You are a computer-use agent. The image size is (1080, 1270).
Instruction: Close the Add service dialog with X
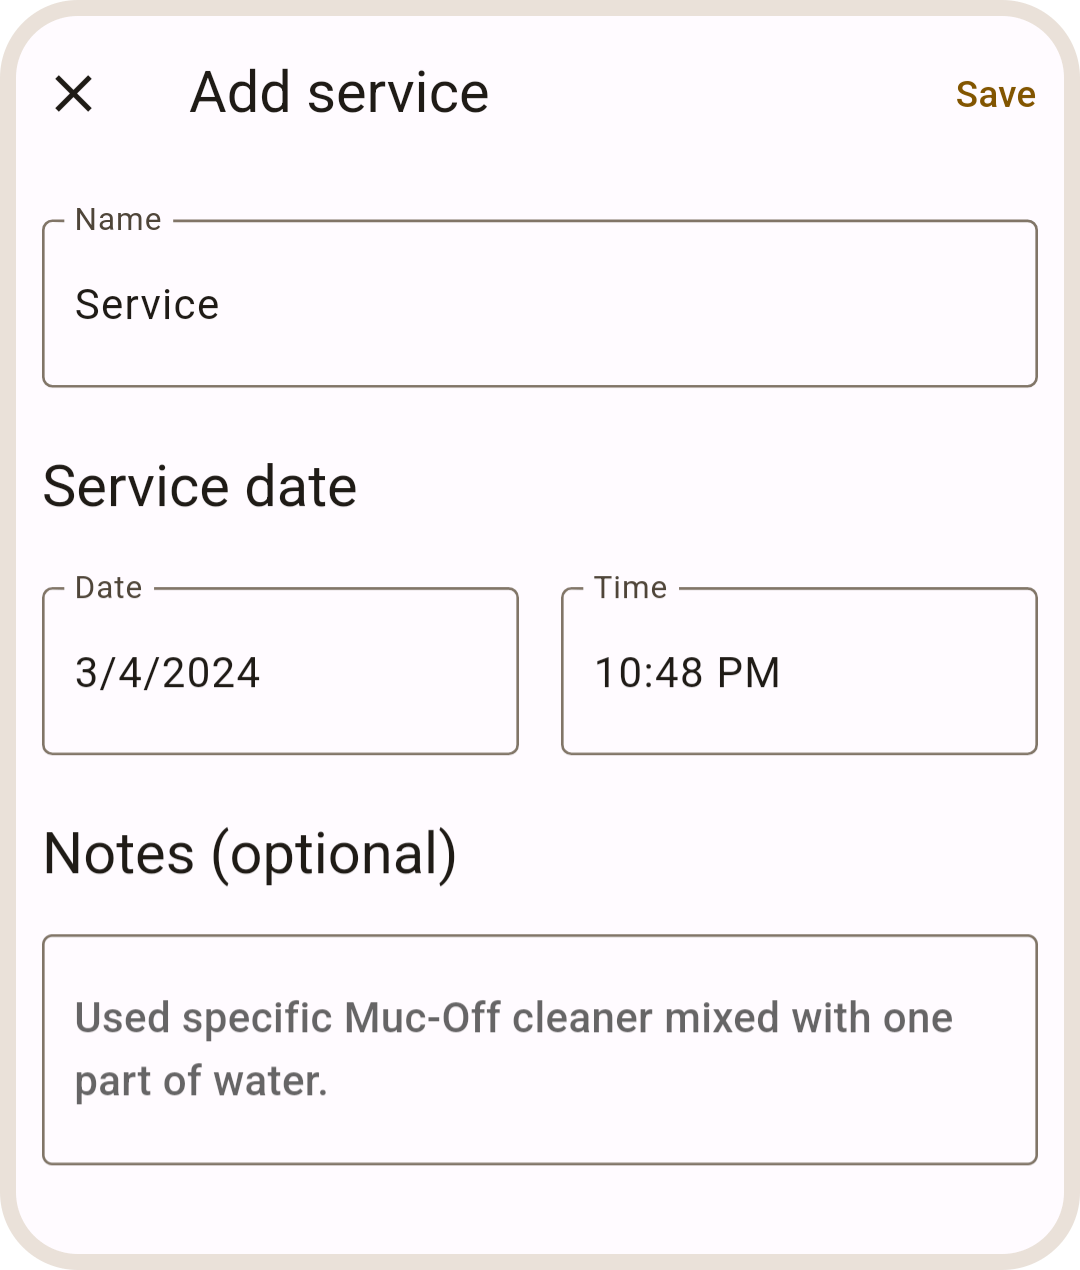pyautogui.click(x=73, y=94)
